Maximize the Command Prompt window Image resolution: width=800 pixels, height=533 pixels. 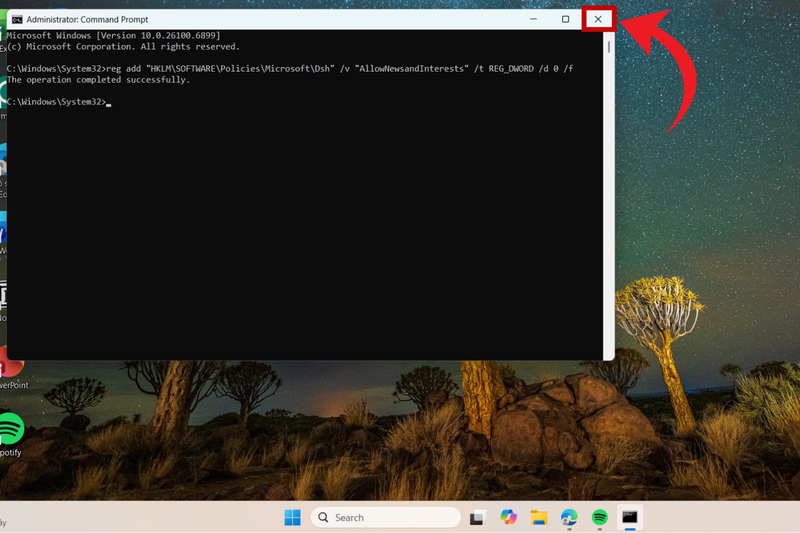coord(565,19)
